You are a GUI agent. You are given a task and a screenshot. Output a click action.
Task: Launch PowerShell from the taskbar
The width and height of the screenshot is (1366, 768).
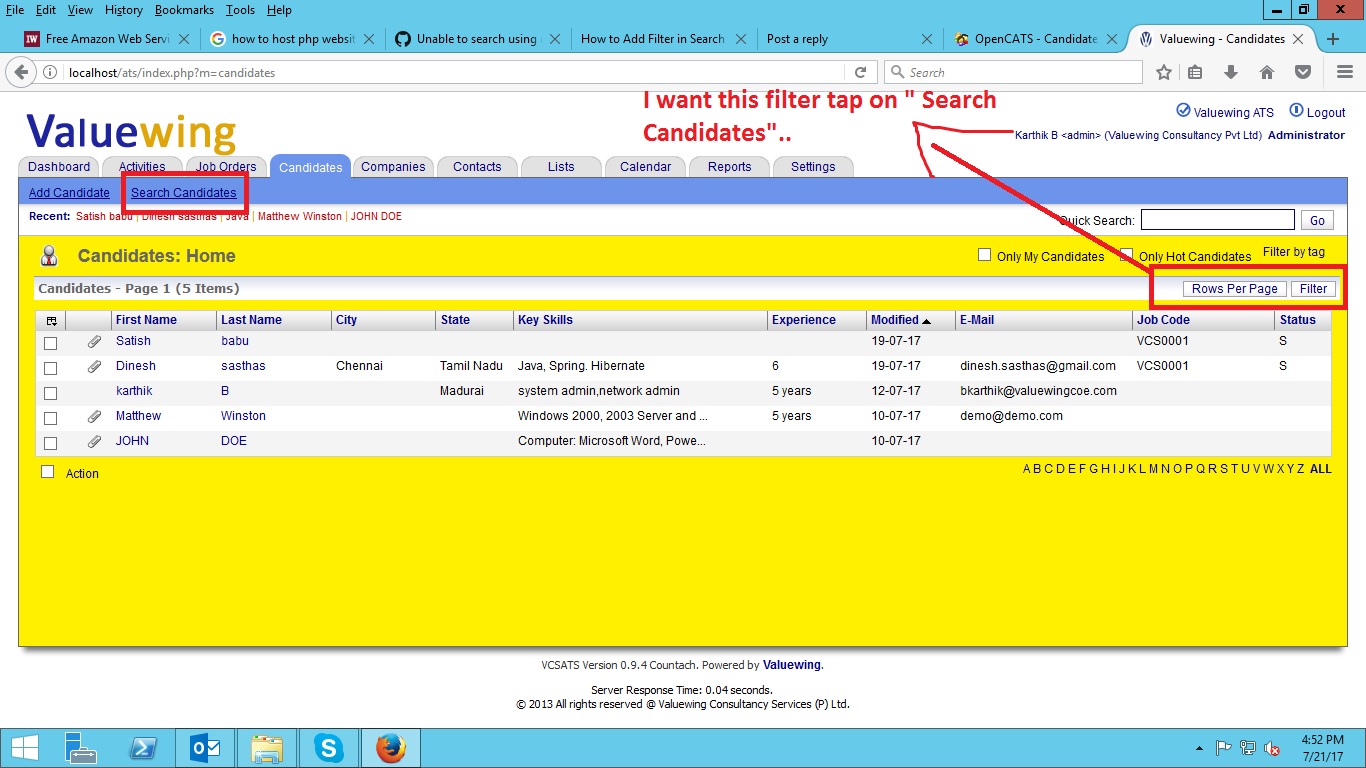143,747
